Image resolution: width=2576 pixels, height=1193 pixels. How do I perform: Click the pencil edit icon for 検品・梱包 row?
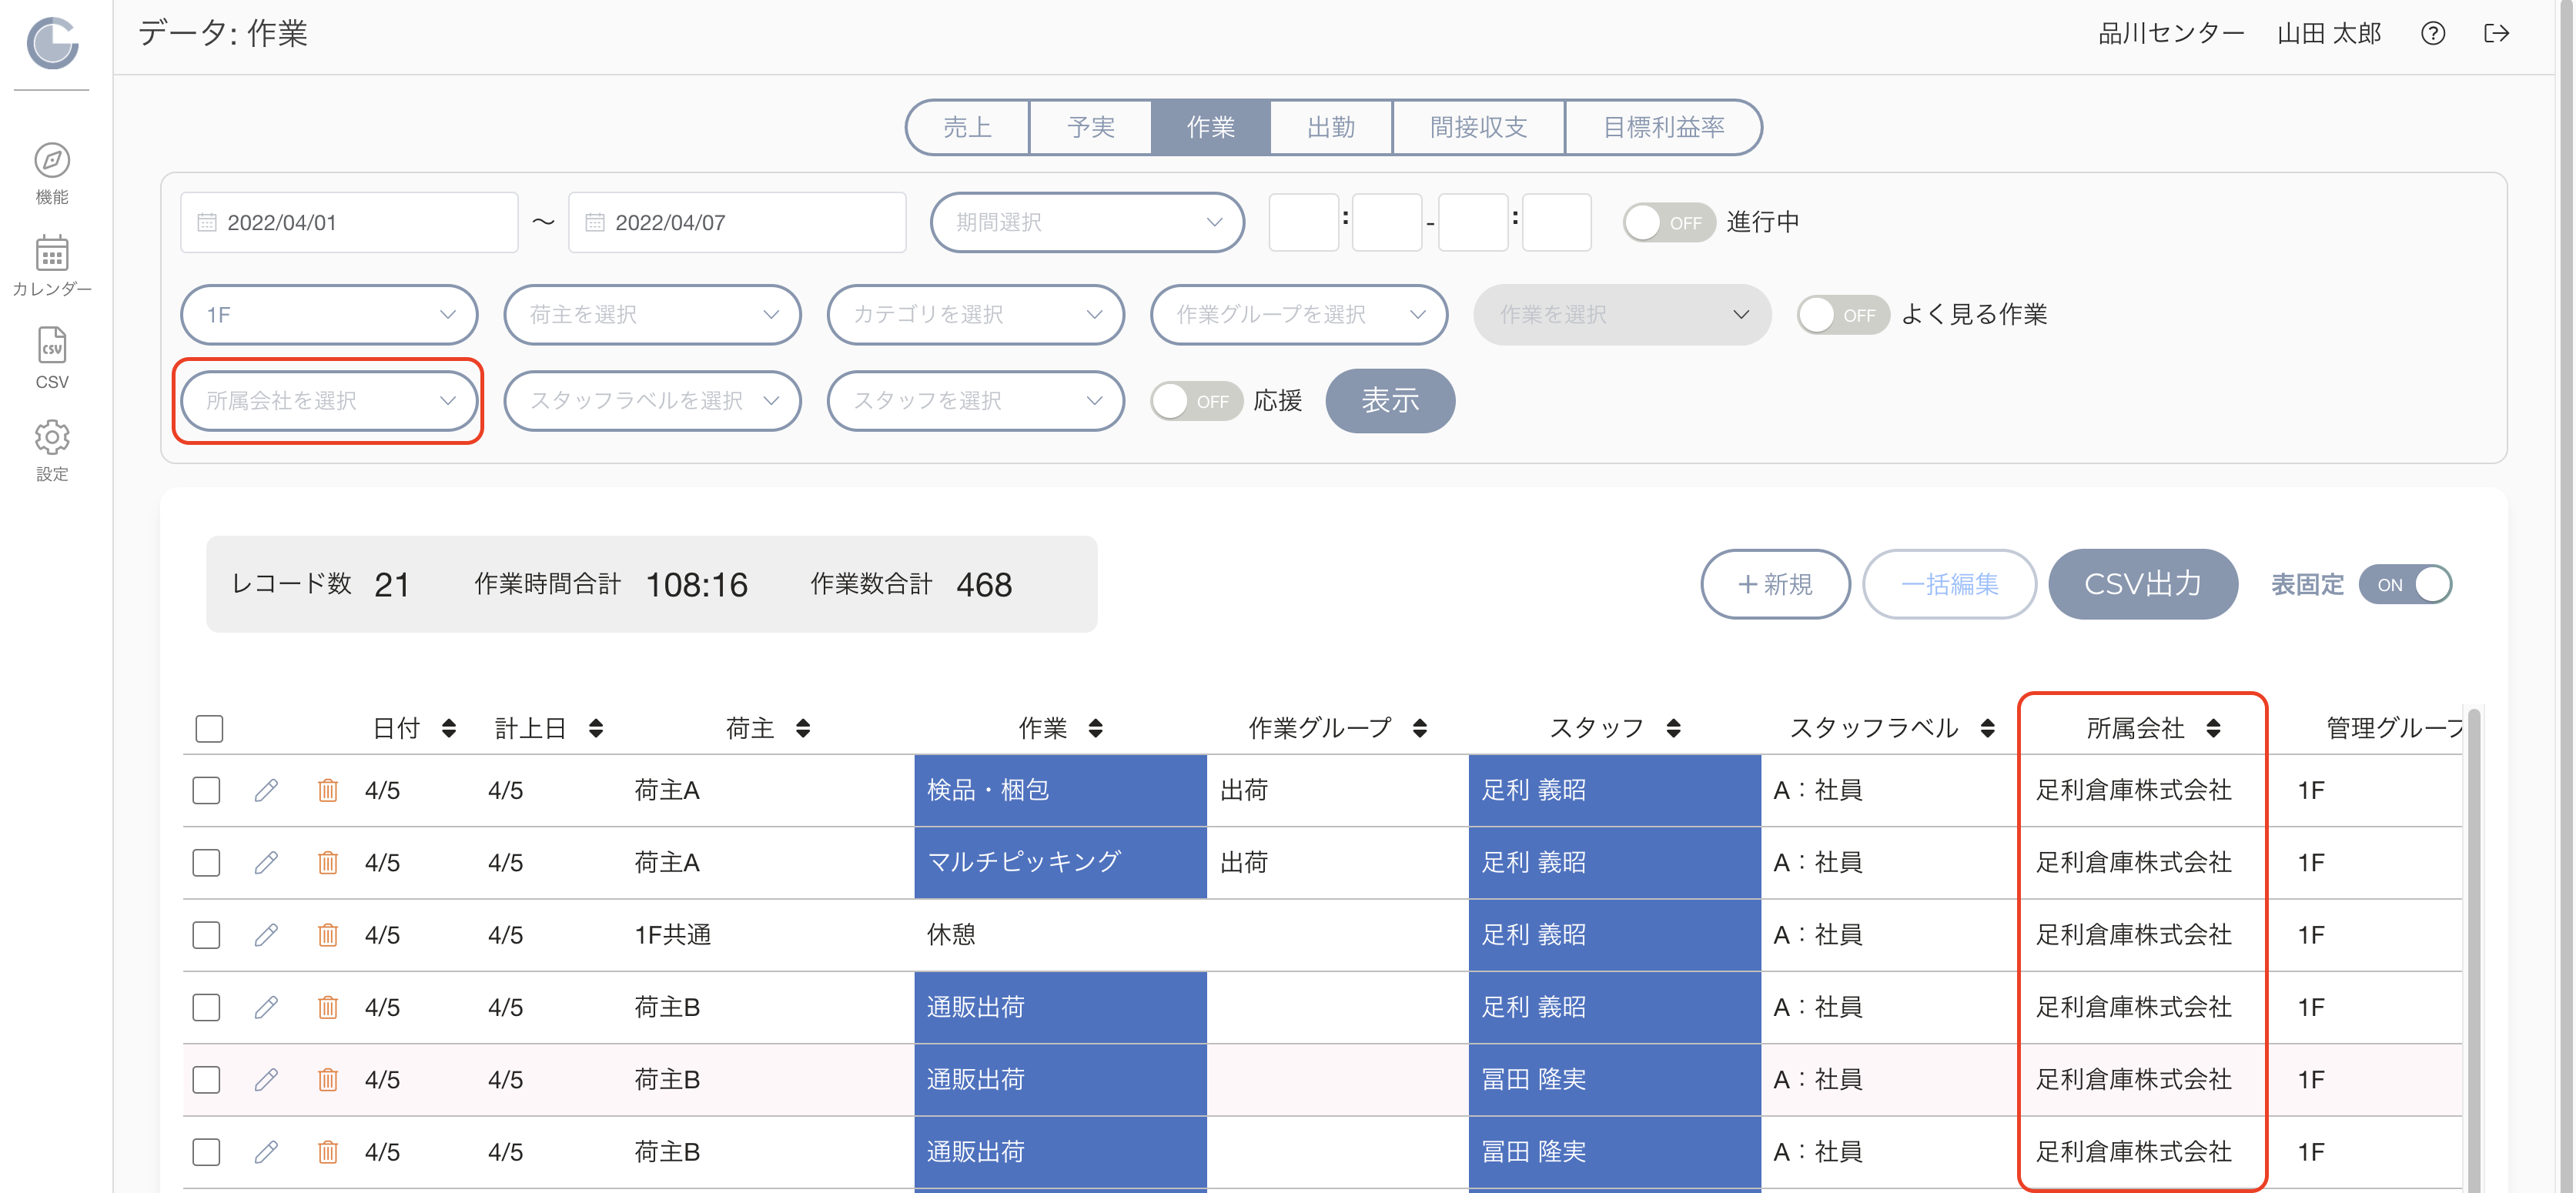[x=266, y=790]
